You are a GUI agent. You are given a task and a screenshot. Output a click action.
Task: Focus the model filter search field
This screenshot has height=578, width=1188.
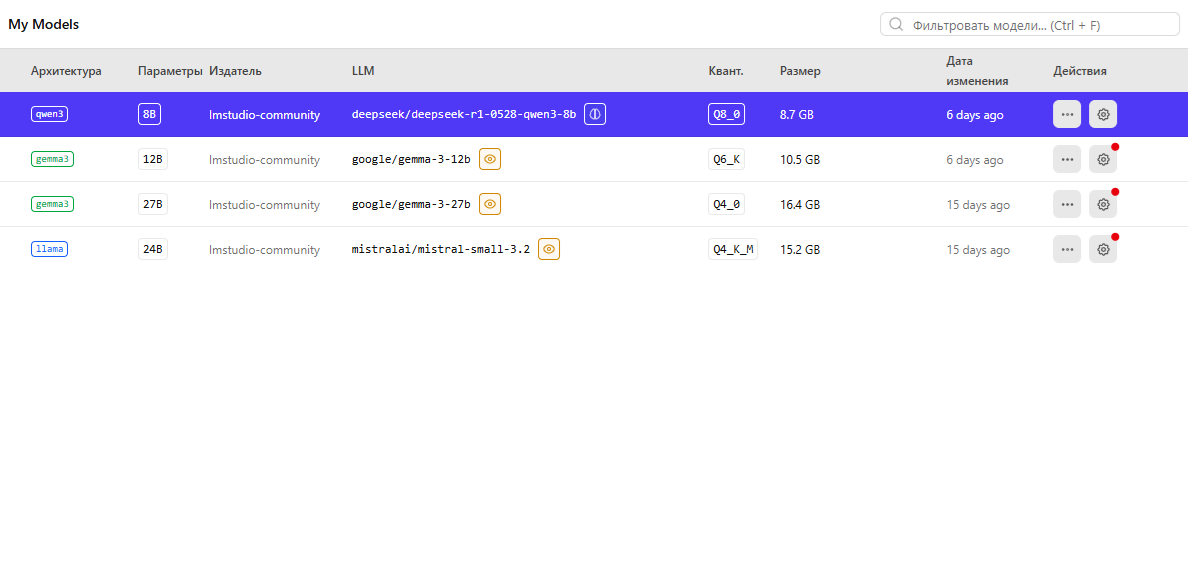click(x=1040, y=25)
